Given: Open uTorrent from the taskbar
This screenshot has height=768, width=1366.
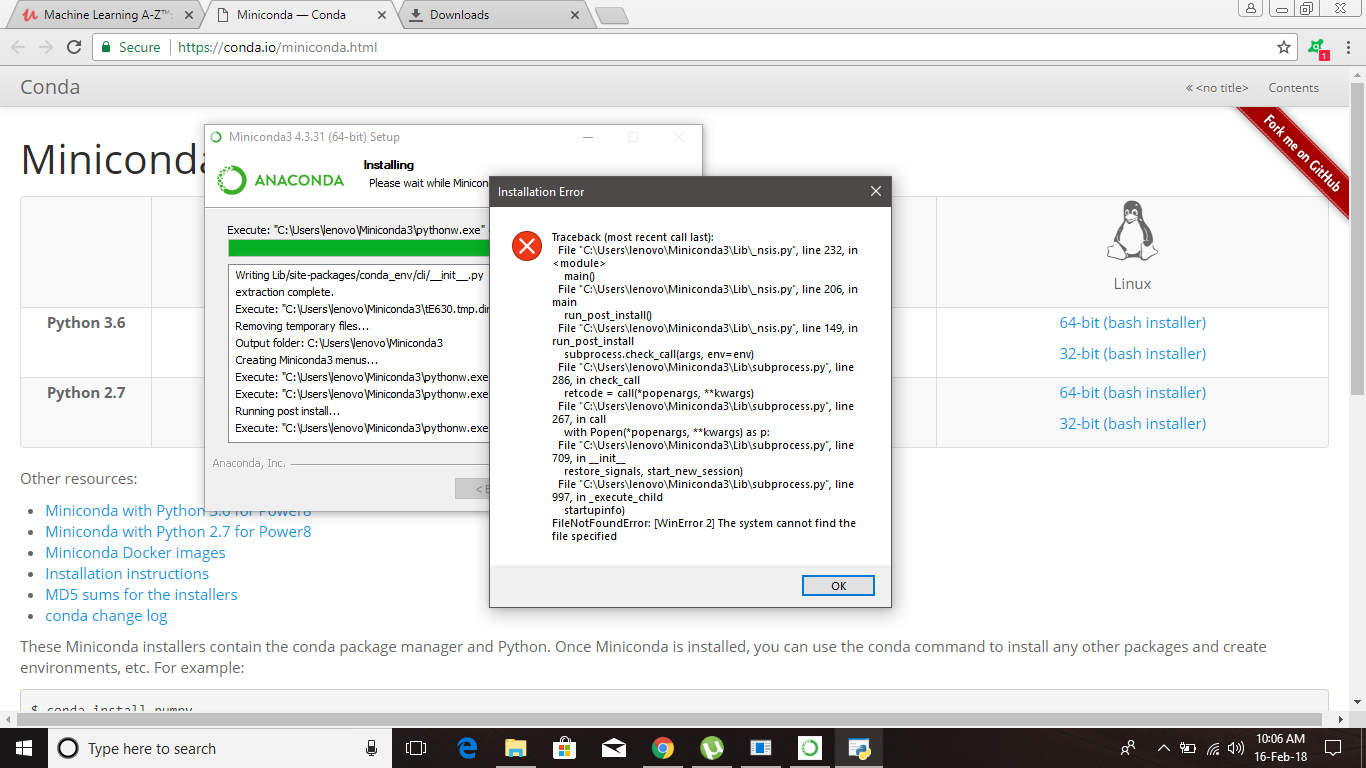Looking at the screenshot, I should [711, 747].
